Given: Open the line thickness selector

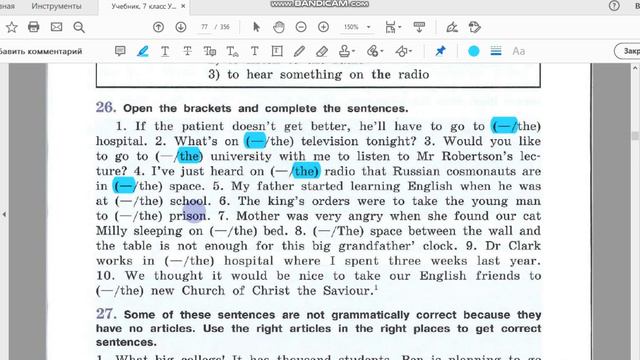Looking at the screenshot, I should click(x=496, y=51).
